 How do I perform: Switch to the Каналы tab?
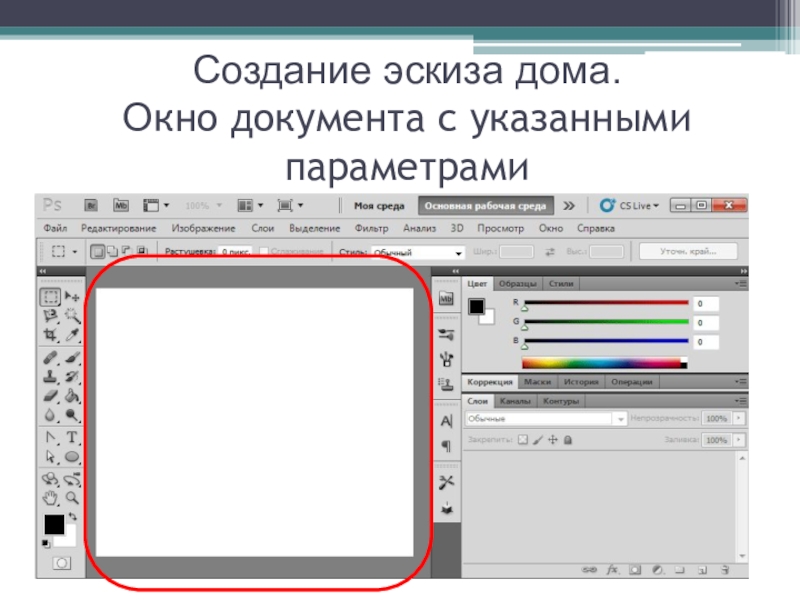point(515,402)
